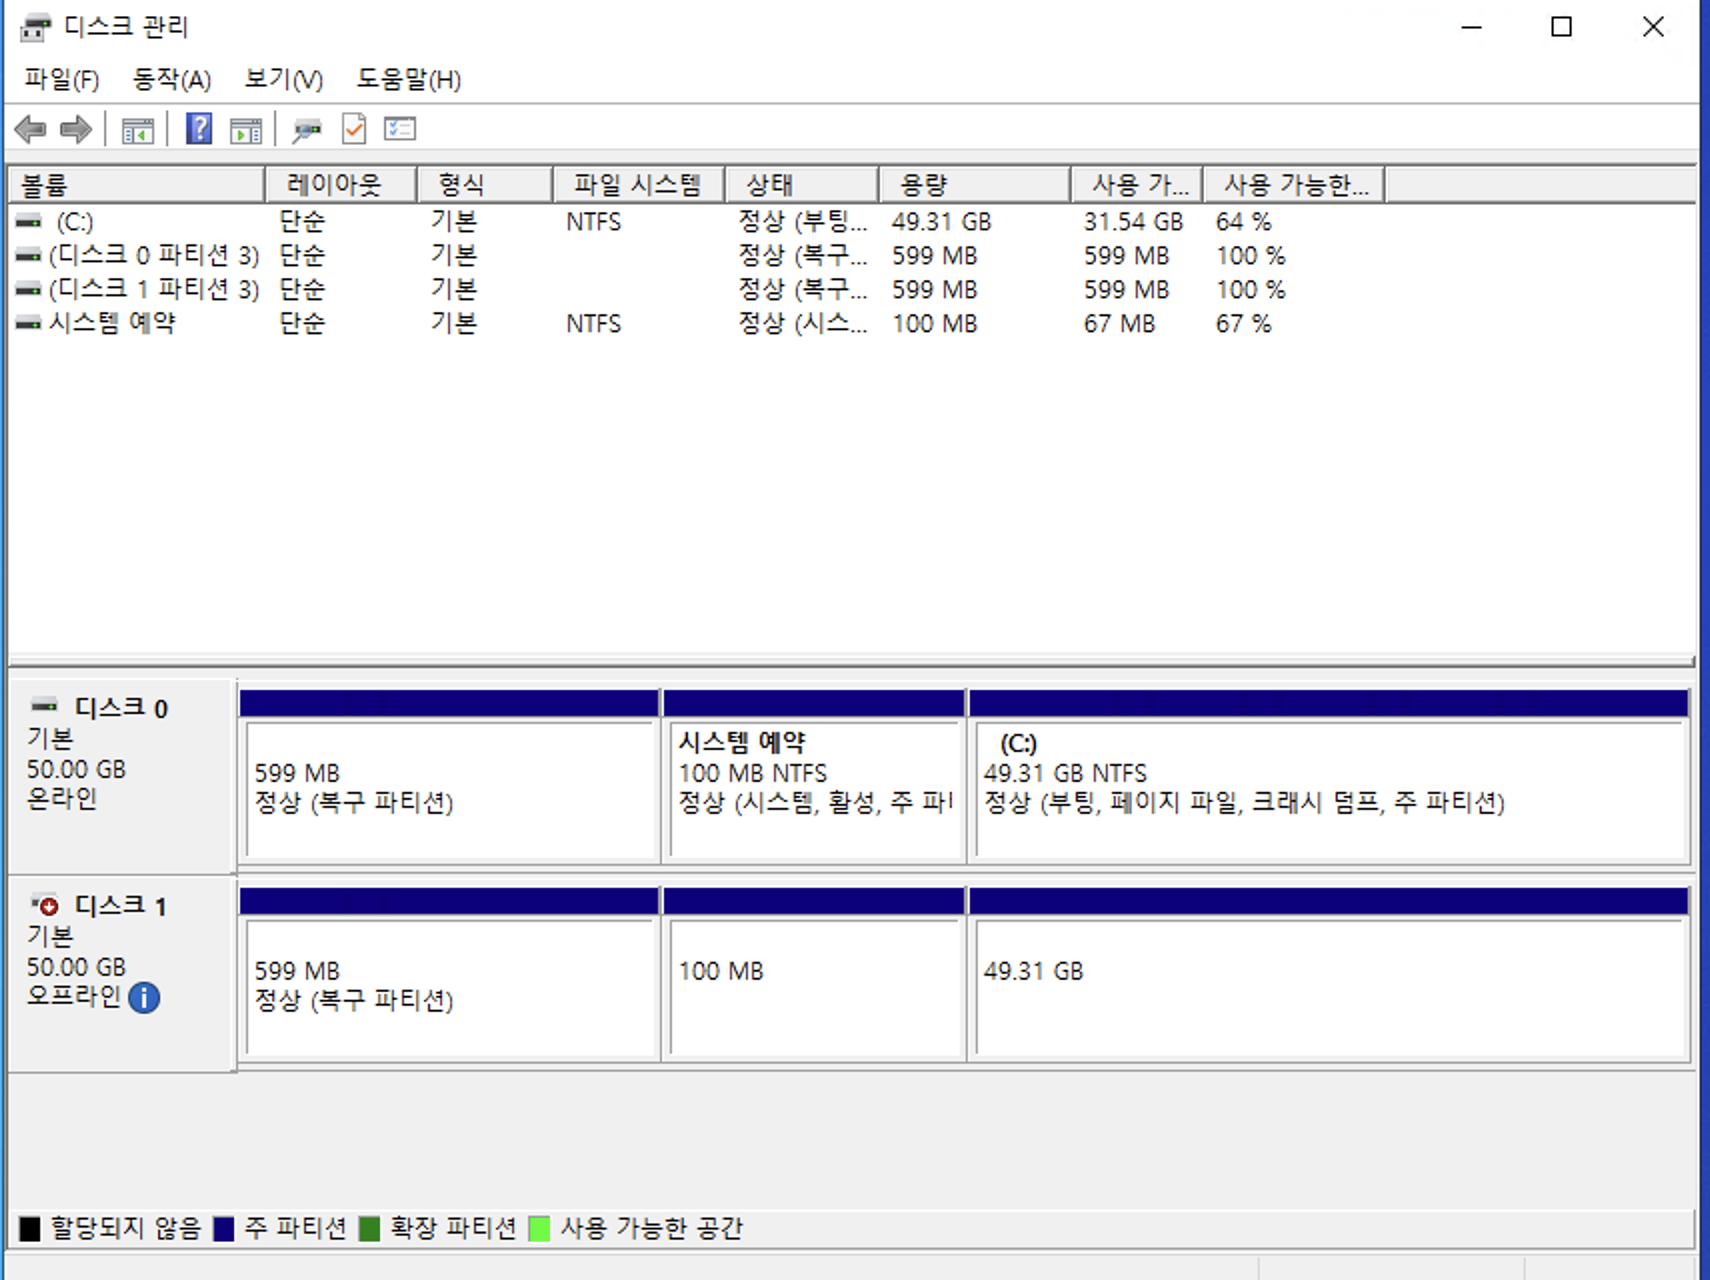The width and height of the screenshot is (1710, 1280).
Task: Click the 디스크 1 오프라인 label panel
Action: coord(122,974)
